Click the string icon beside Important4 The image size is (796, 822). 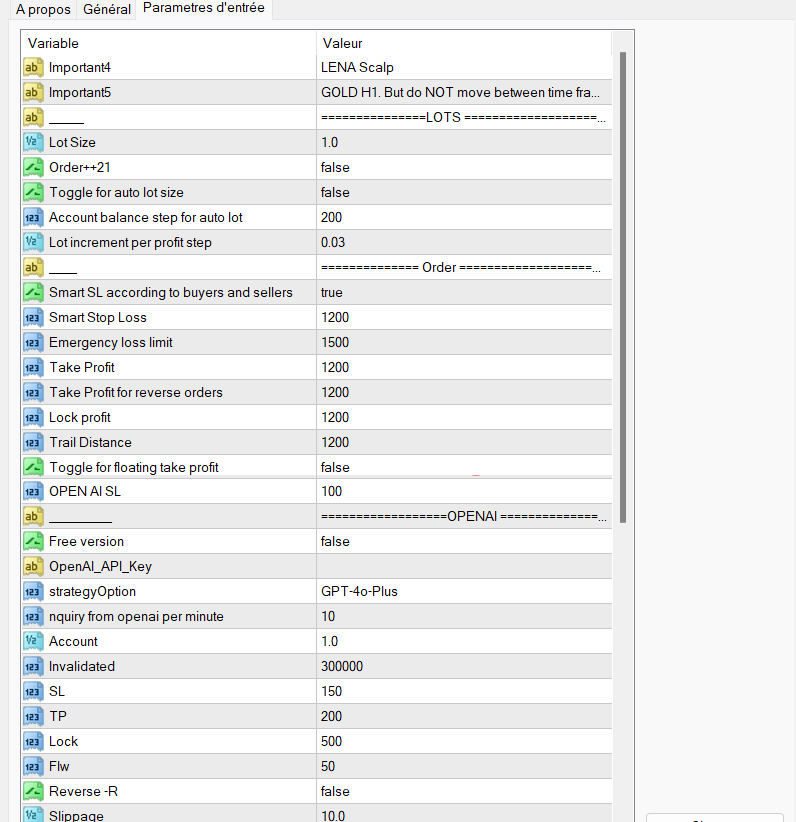(33, 68)
